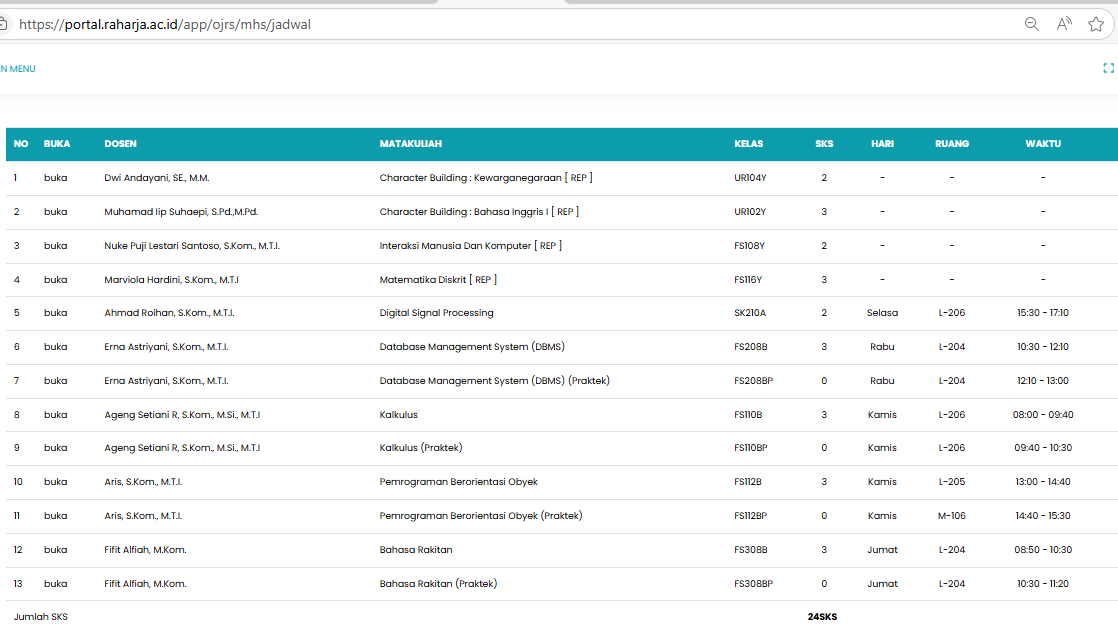The image size is (1118, 628).
Task: Open buka link for Bahasa Inggris I row
Action: pos(56,212)
